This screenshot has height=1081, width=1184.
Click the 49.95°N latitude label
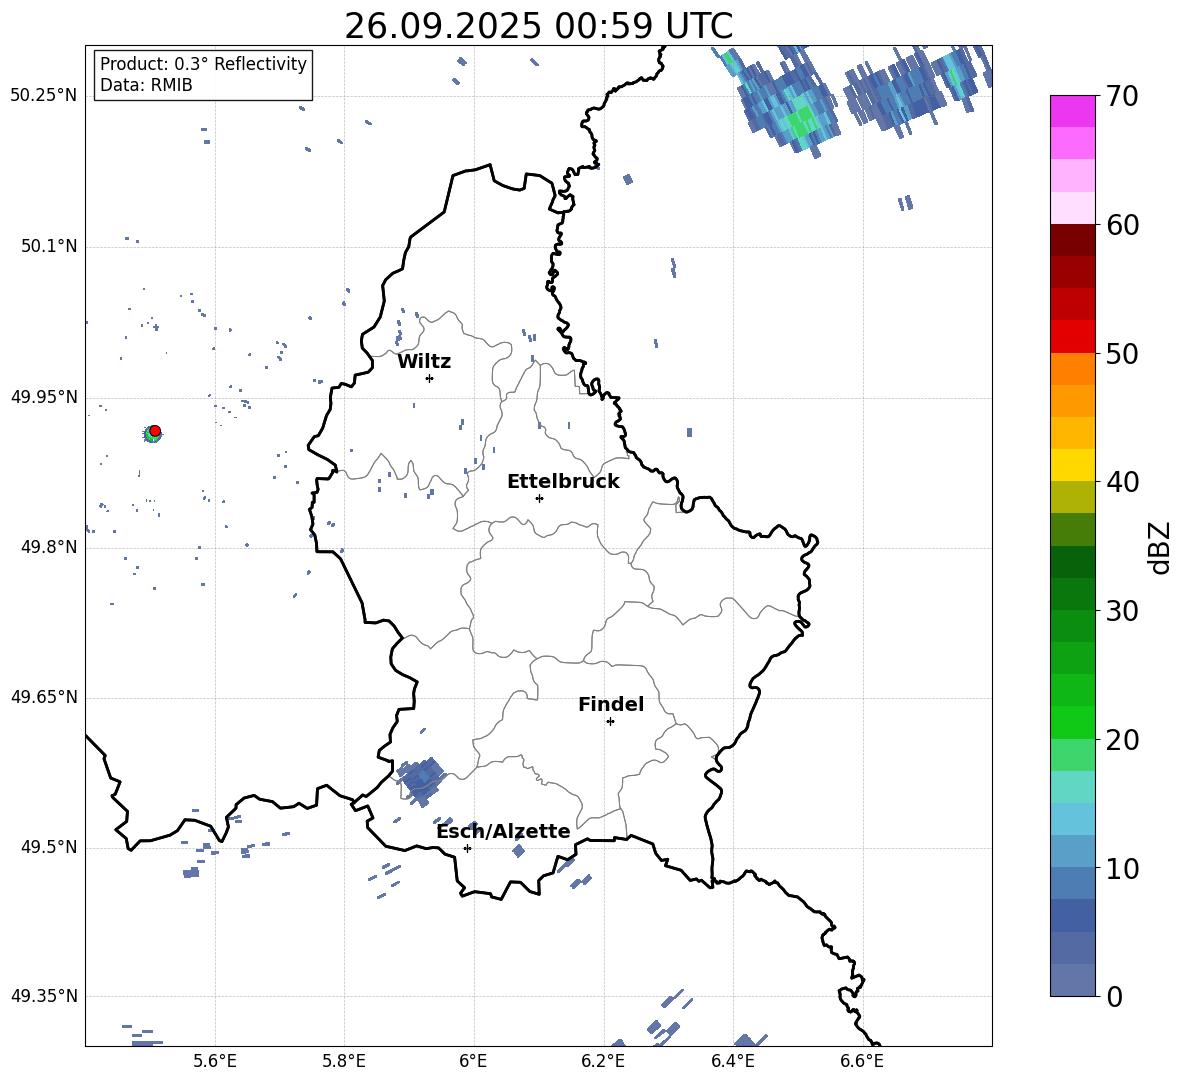coord(44,397)
